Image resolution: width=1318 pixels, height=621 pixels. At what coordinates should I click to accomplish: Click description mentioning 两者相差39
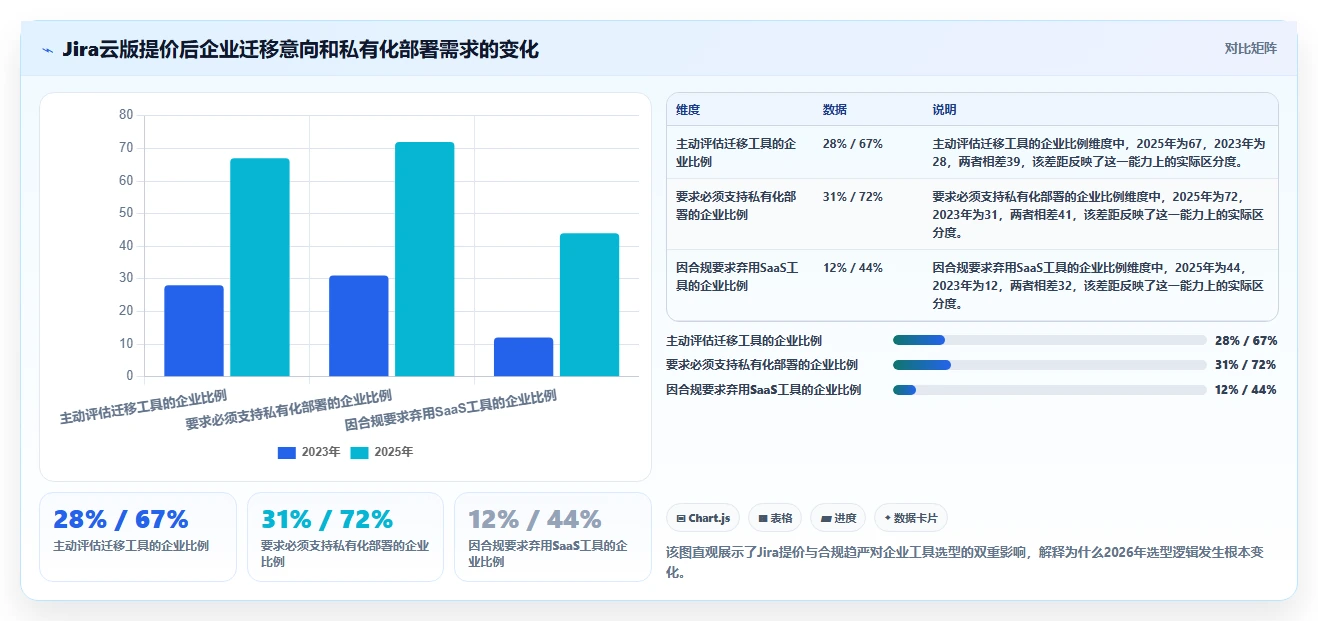point(1099,152)
